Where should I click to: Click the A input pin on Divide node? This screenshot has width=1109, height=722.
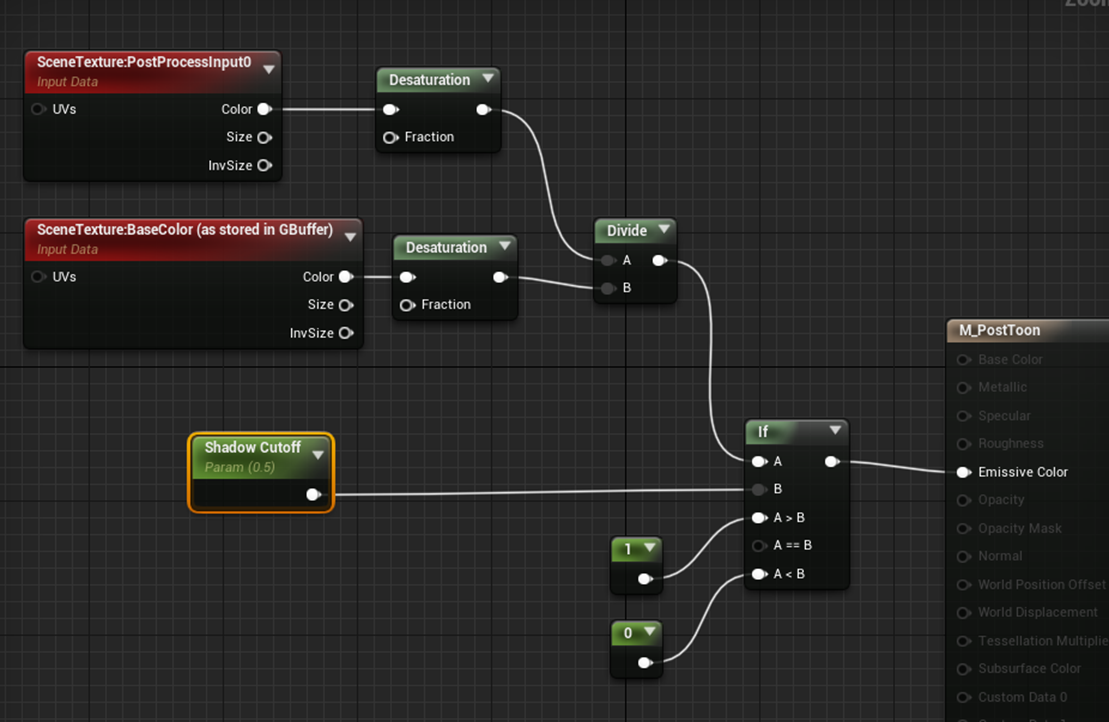(608, 260)
